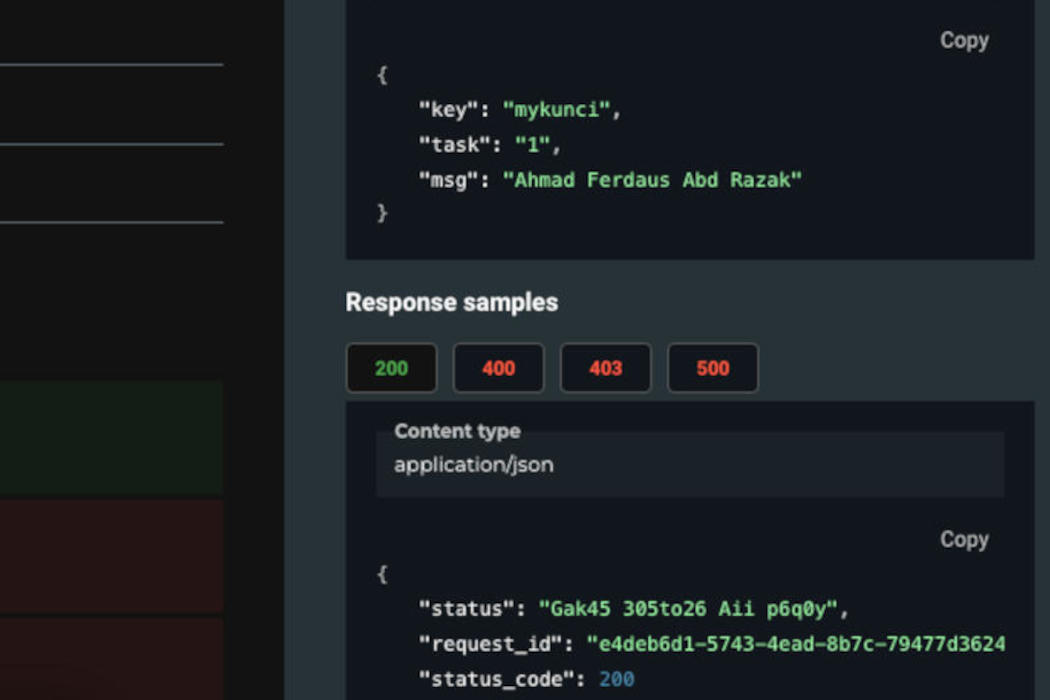
Task: Open the 403 response sample tab
Action: 605,368
